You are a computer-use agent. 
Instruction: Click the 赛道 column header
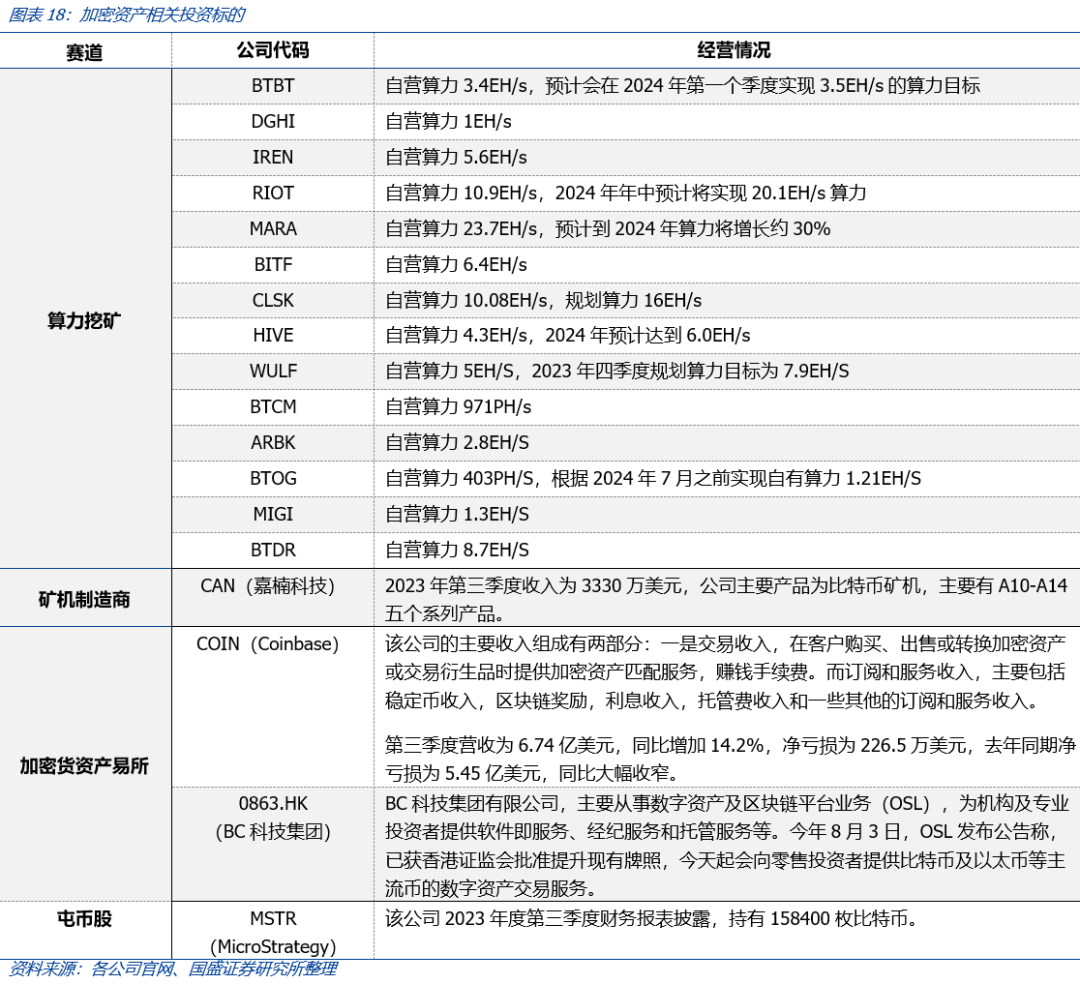[84, 52]
